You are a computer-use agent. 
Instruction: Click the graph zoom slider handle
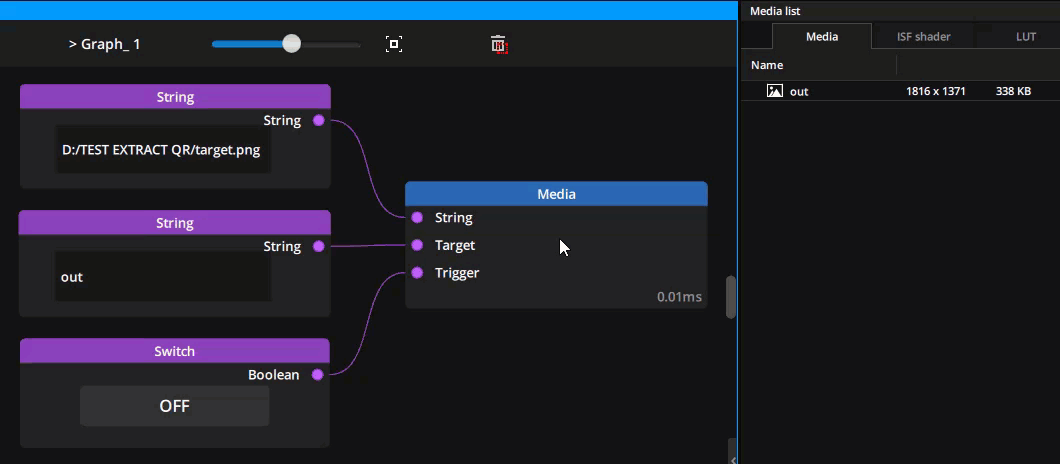291,43
